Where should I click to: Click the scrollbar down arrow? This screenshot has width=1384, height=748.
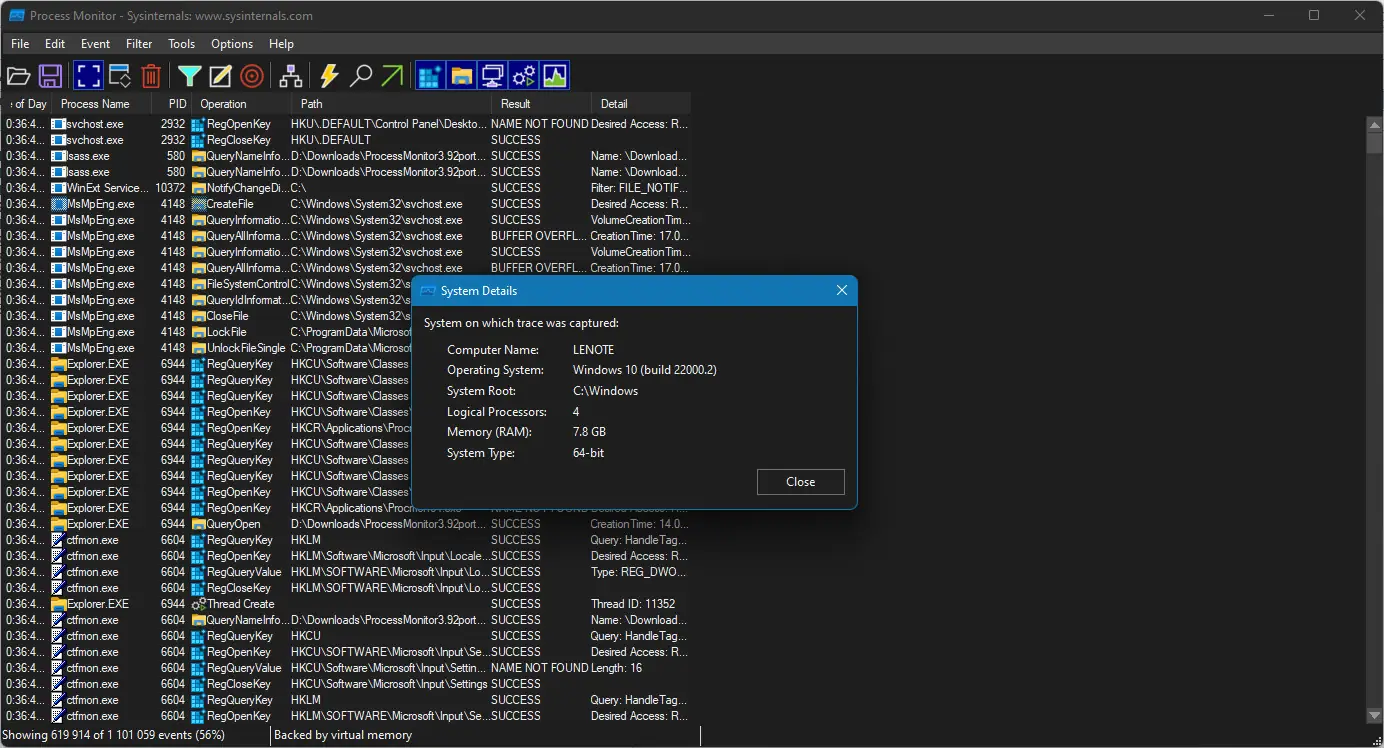(1375, 714)
